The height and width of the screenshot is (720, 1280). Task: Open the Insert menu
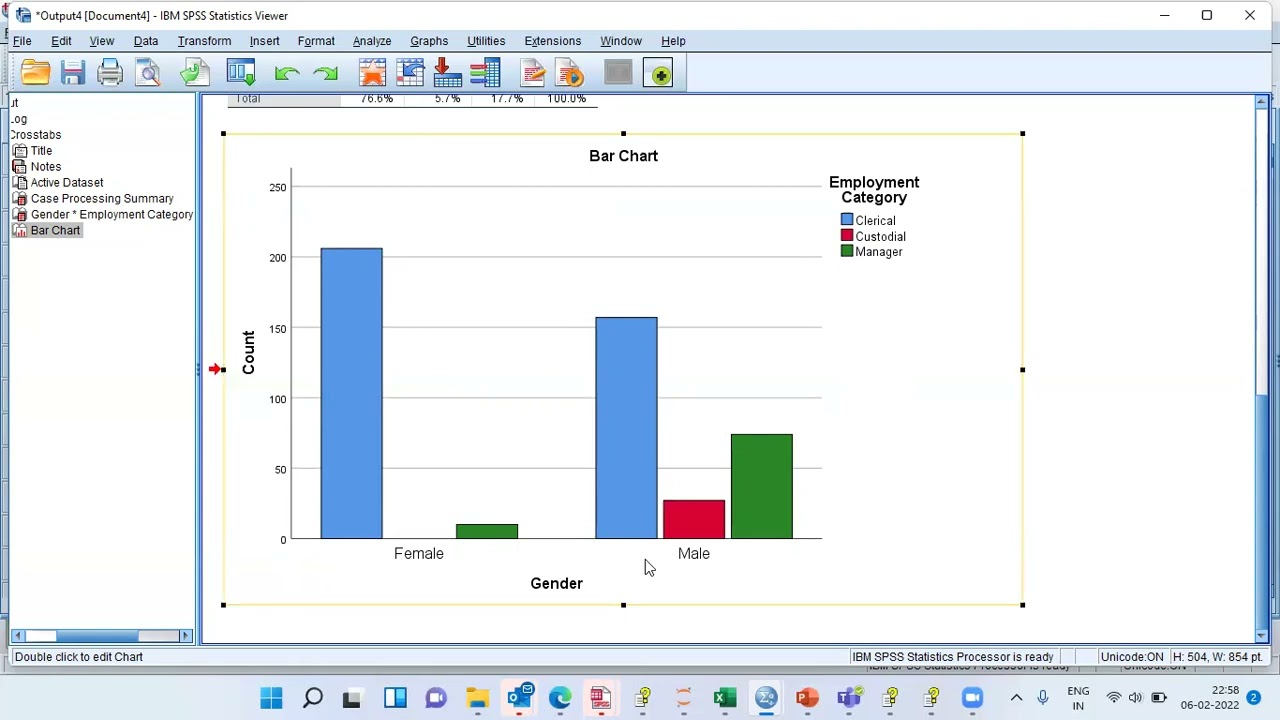pyautogui.click(x=264, y=41)
